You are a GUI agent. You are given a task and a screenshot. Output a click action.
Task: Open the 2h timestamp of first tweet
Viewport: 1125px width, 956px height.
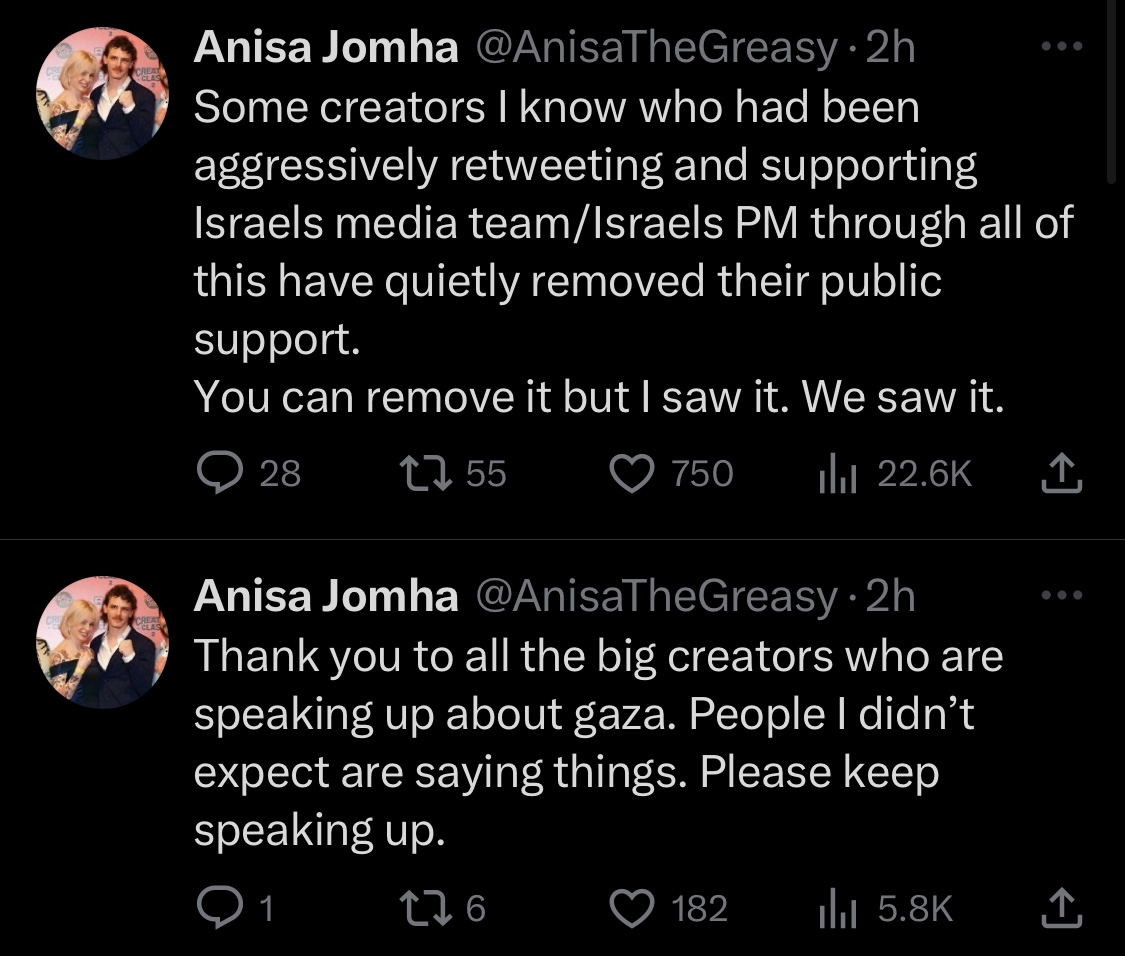[x=890, y=47]
